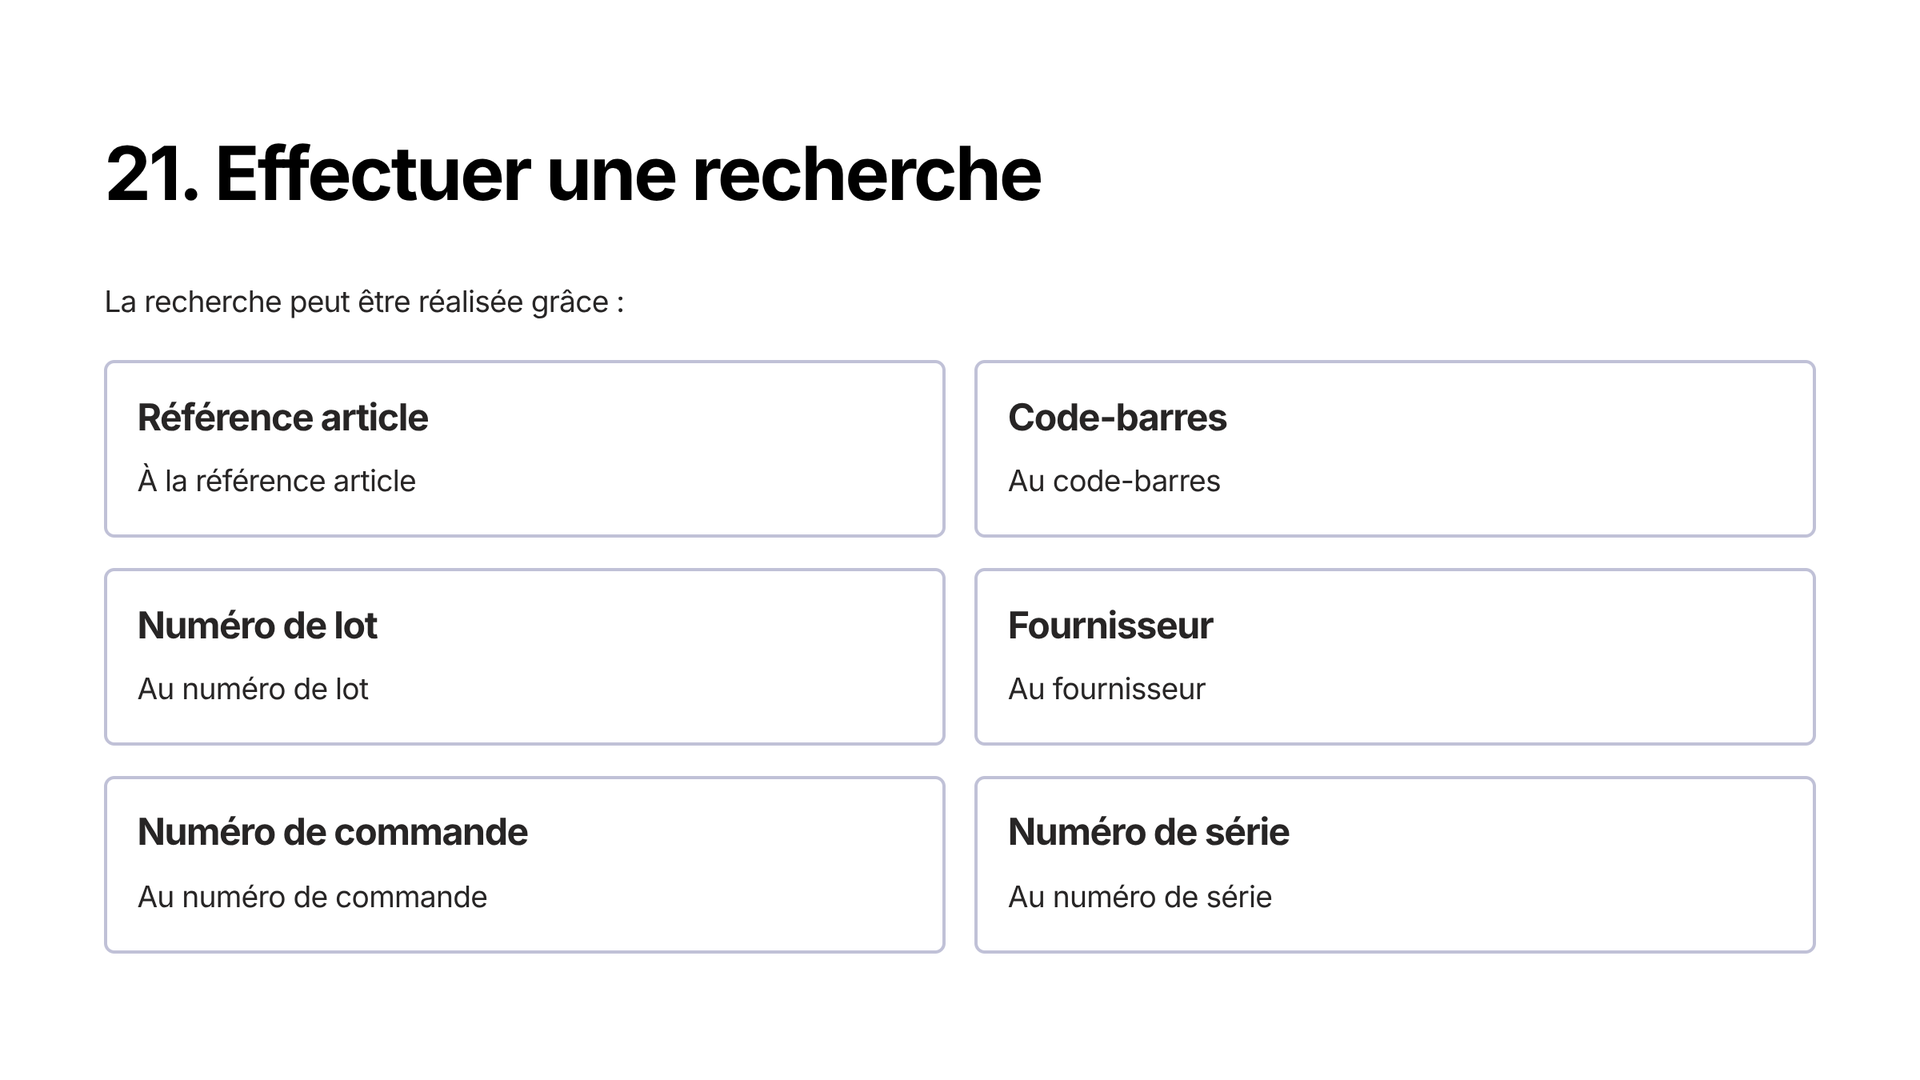Select the 'Numéro de série' card heading
1920x1080 pixels.
(1148, 832)
